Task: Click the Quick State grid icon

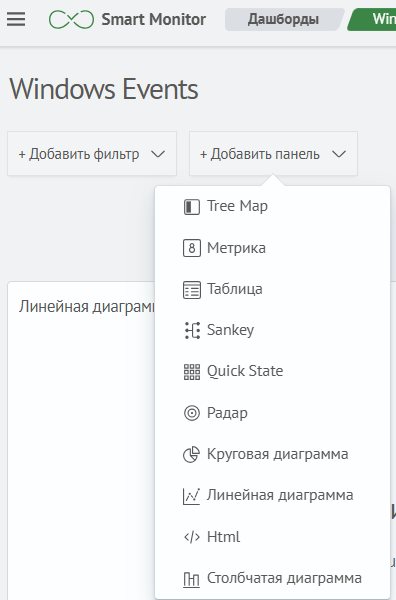Action: 192,372
